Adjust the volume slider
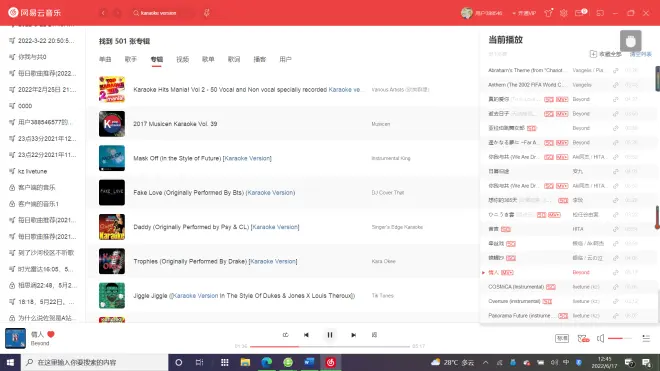Image resolution: width=660 pixels, height=371 pixels. 620,338
